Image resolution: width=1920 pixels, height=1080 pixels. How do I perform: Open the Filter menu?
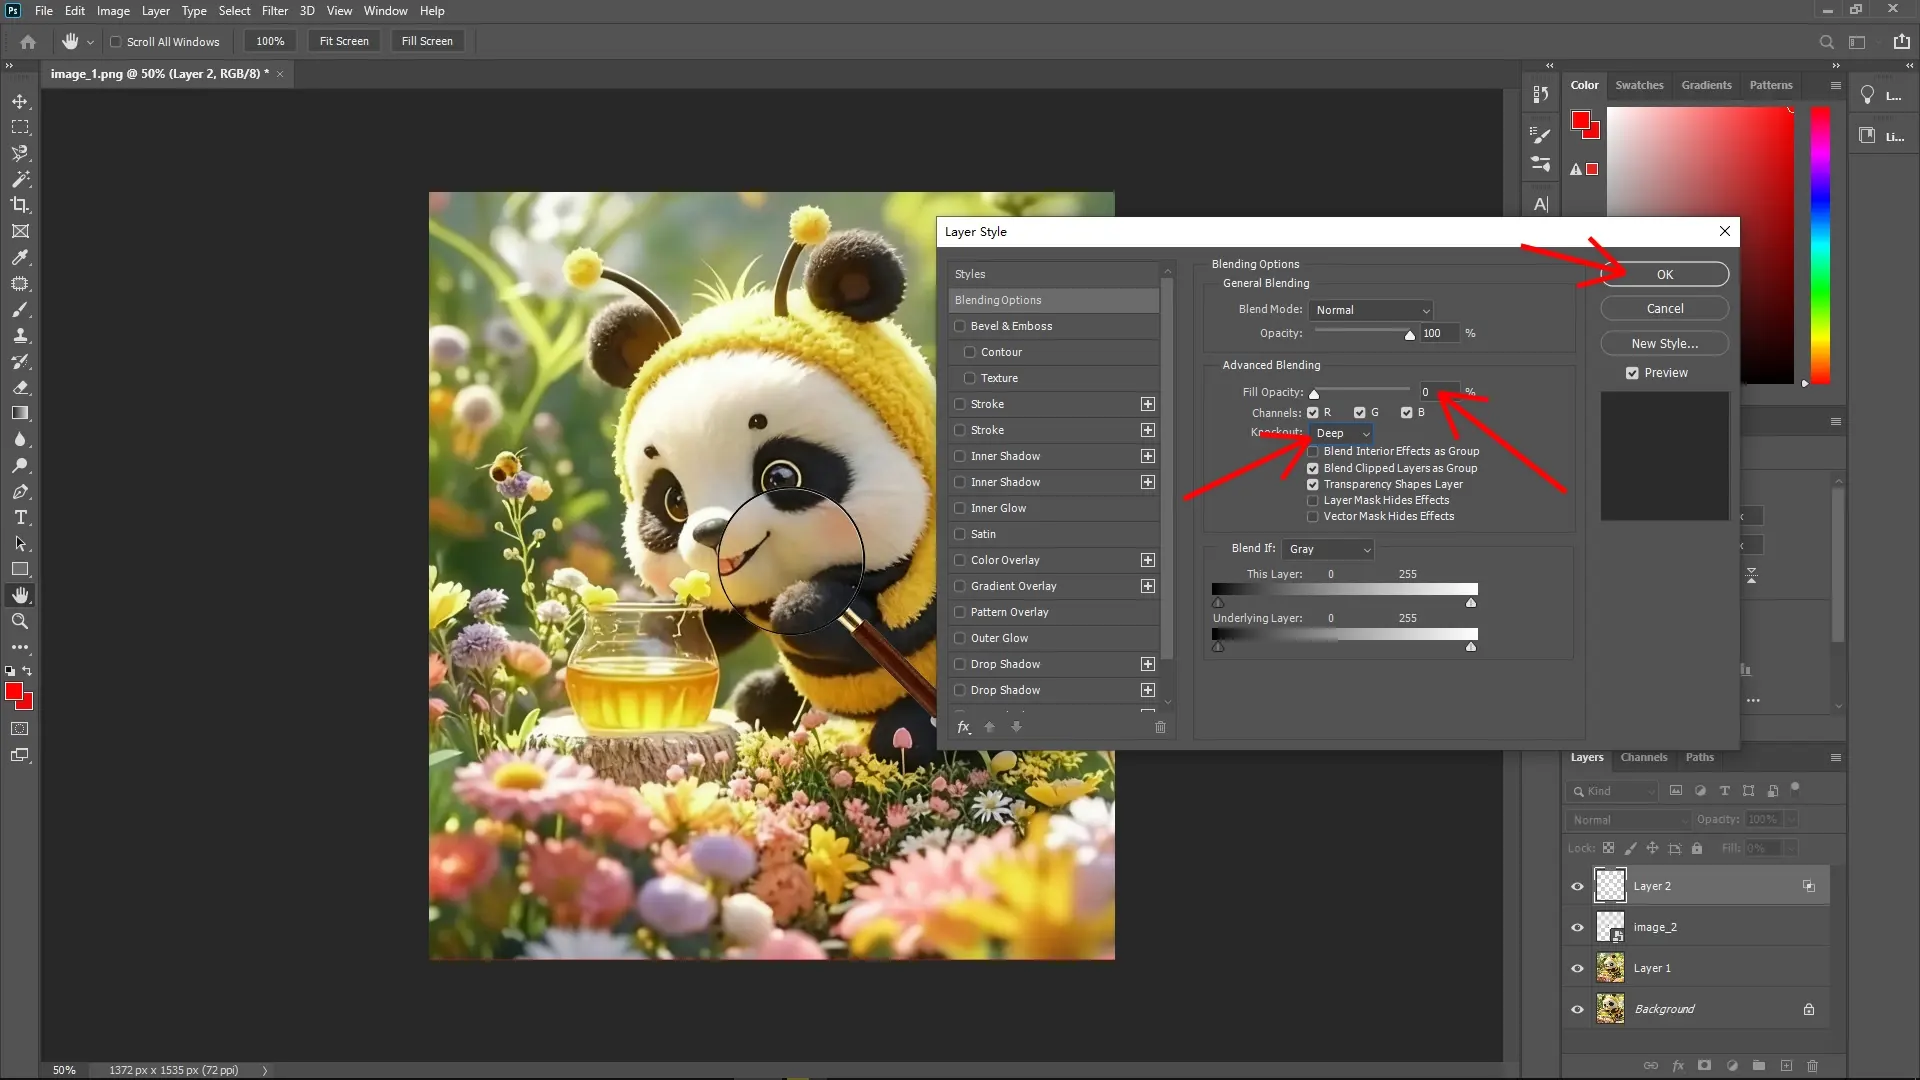pyautogui.click(x=275, y=11)
